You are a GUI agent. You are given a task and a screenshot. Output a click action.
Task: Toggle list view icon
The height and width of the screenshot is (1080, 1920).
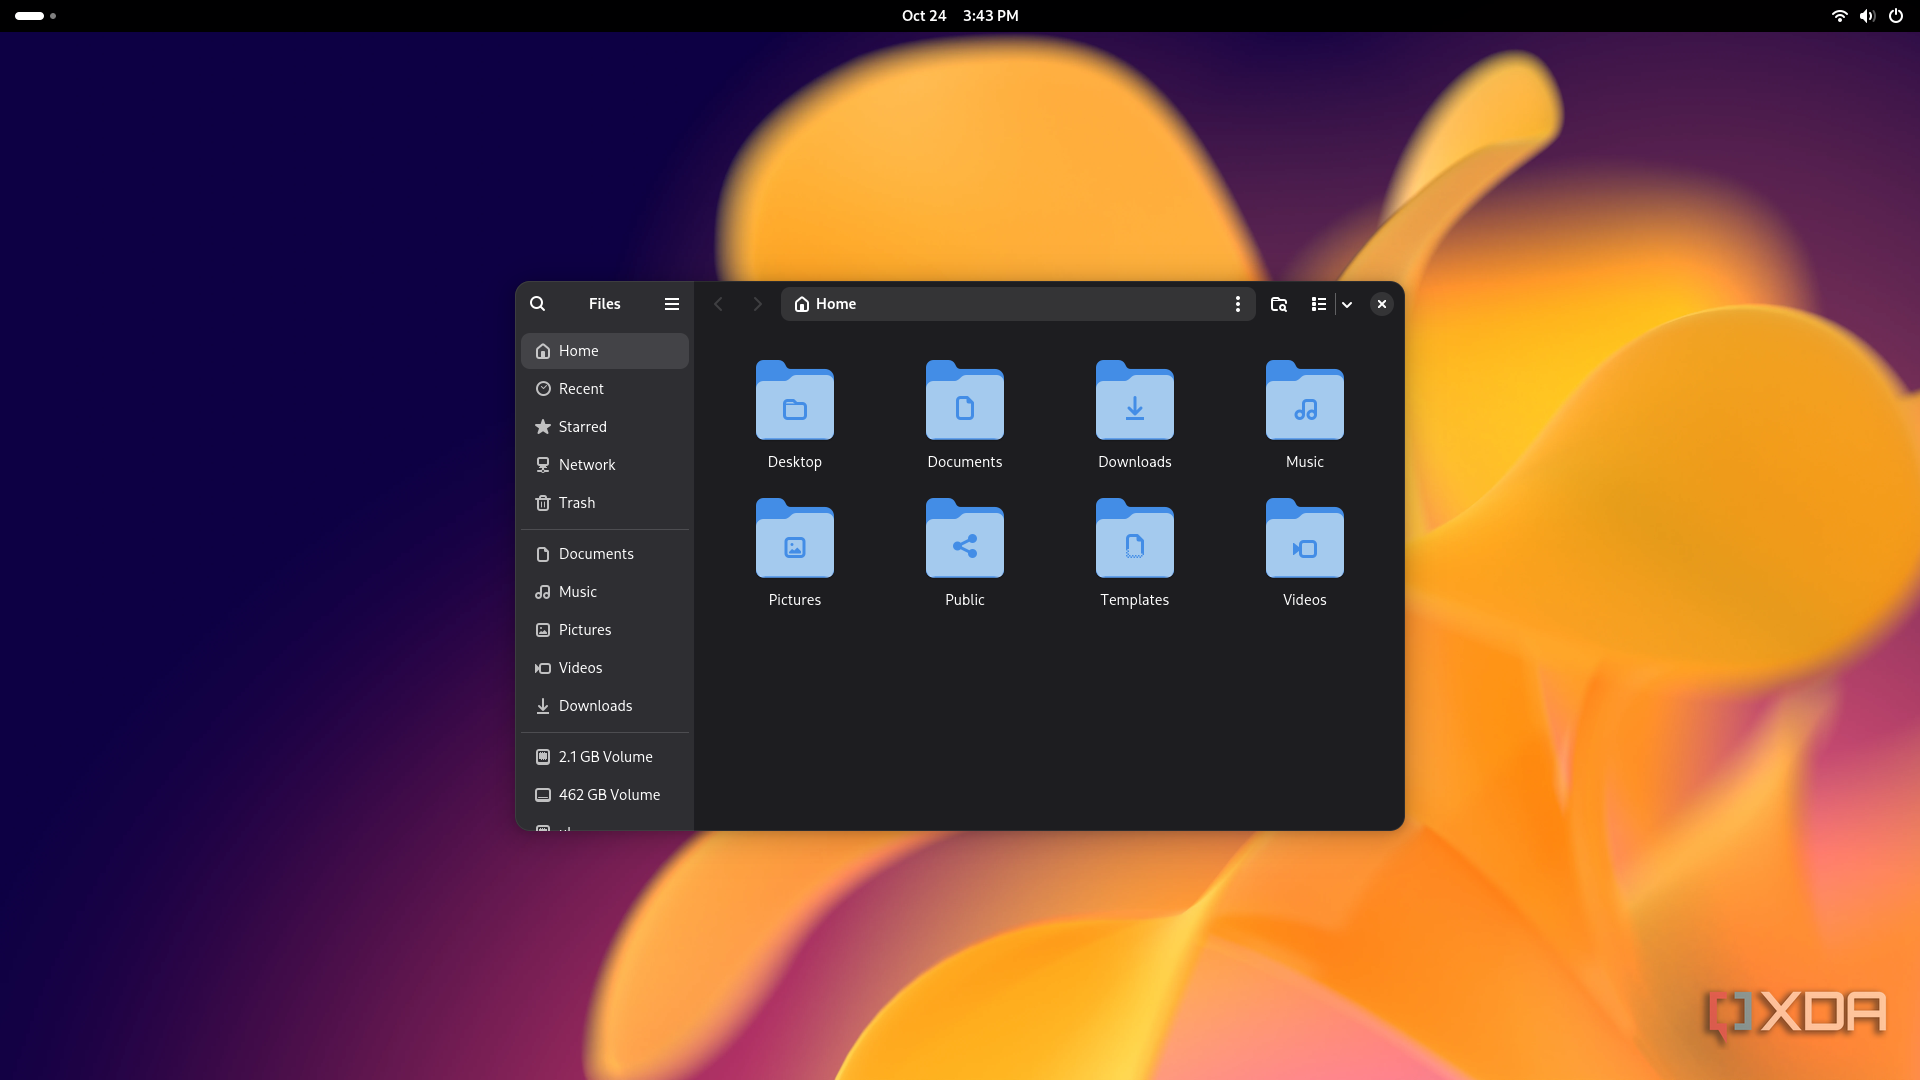[1319, 304]
